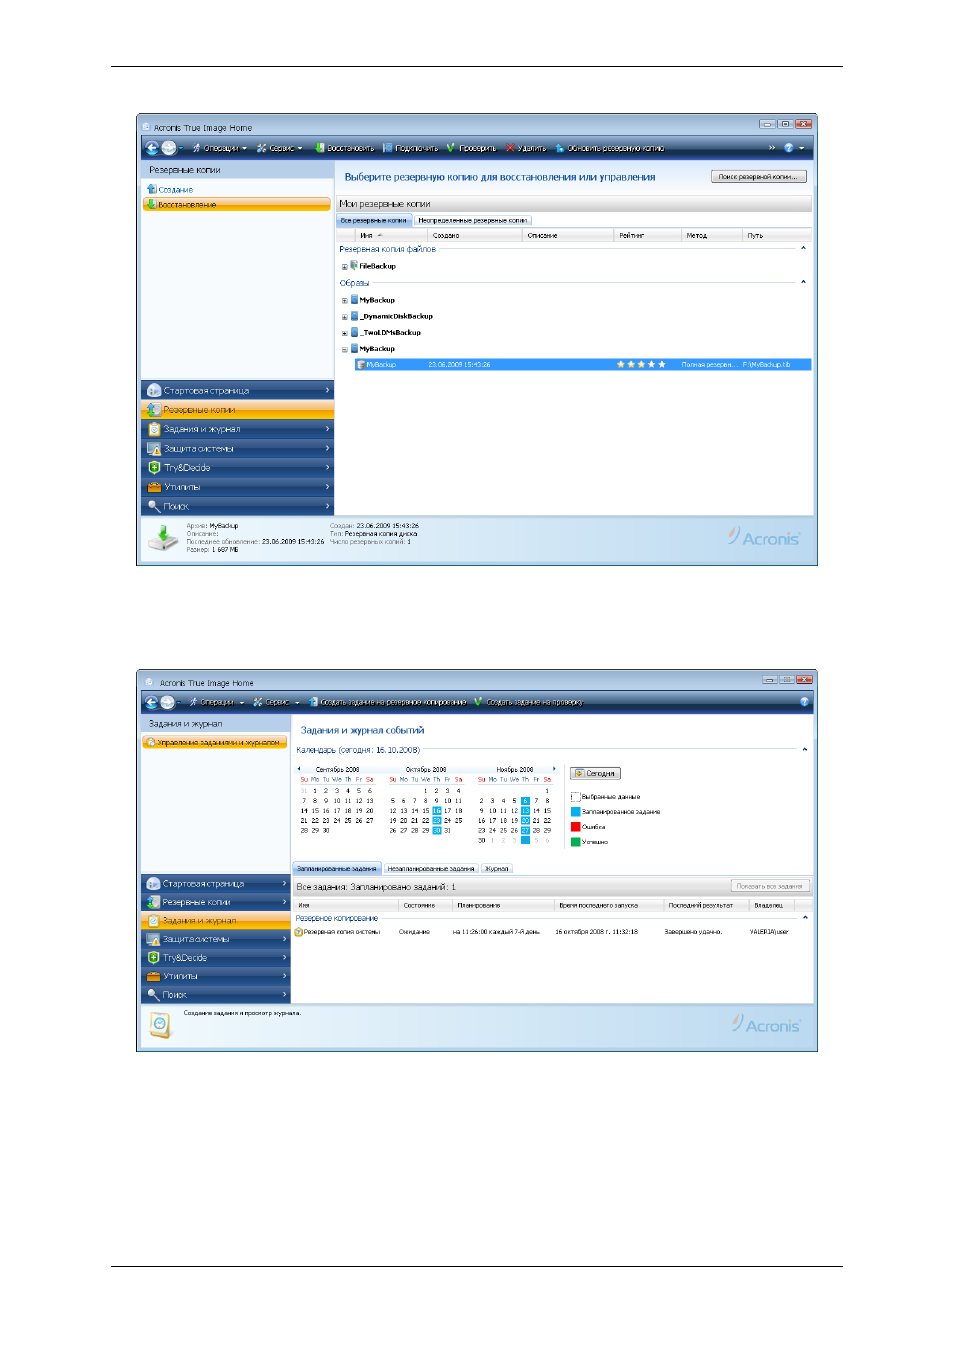The image size is (955, 1350).
Task: Go to previous month in calendar
Action: click(x=299, y=769)
